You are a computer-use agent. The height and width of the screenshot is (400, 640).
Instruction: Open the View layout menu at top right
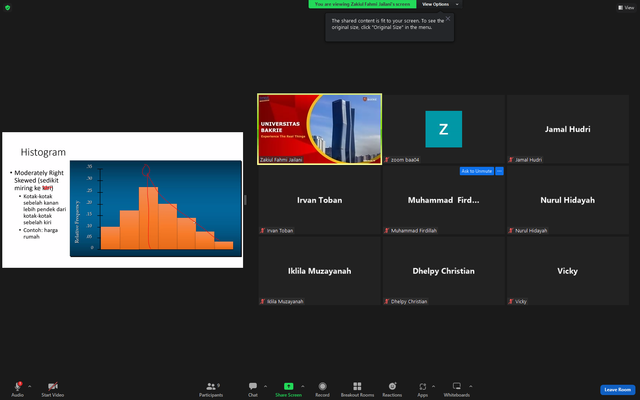click(x=626, y=7)
